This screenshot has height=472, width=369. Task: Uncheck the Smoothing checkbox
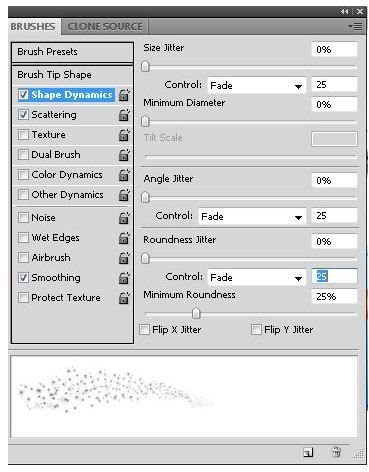23,277
